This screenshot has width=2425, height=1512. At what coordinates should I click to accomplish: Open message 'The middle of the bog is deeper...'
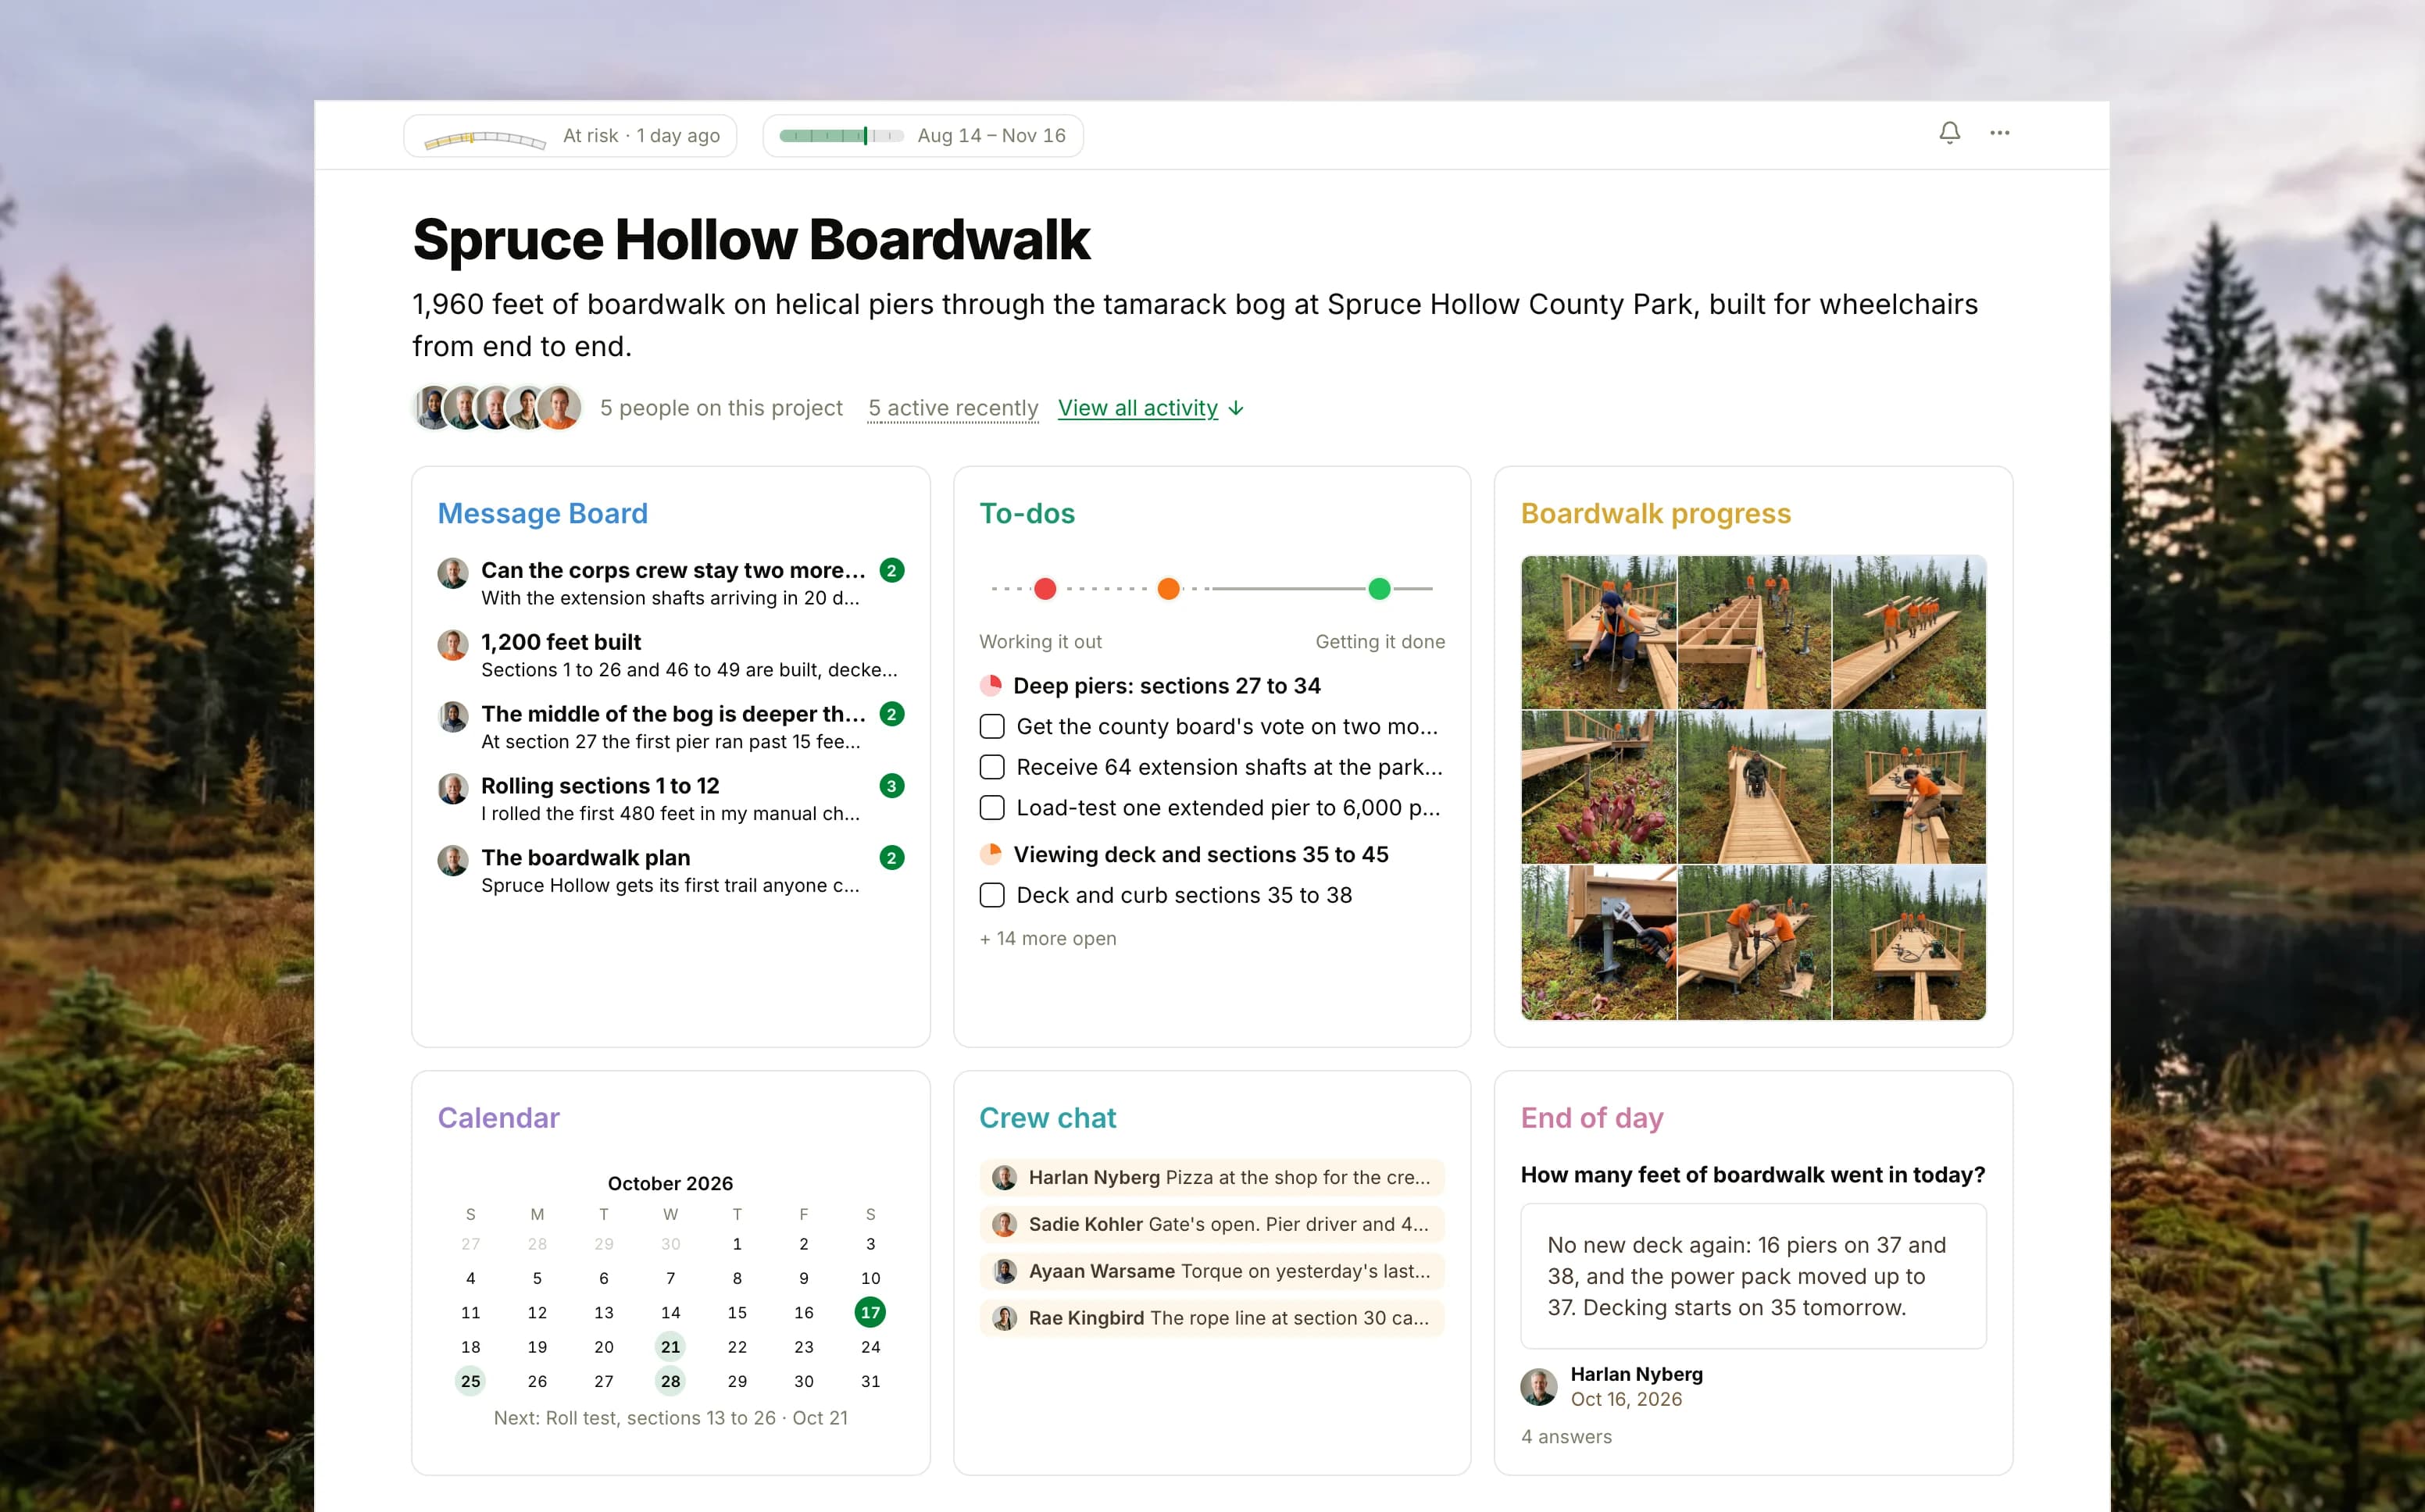tap(673, 727)
